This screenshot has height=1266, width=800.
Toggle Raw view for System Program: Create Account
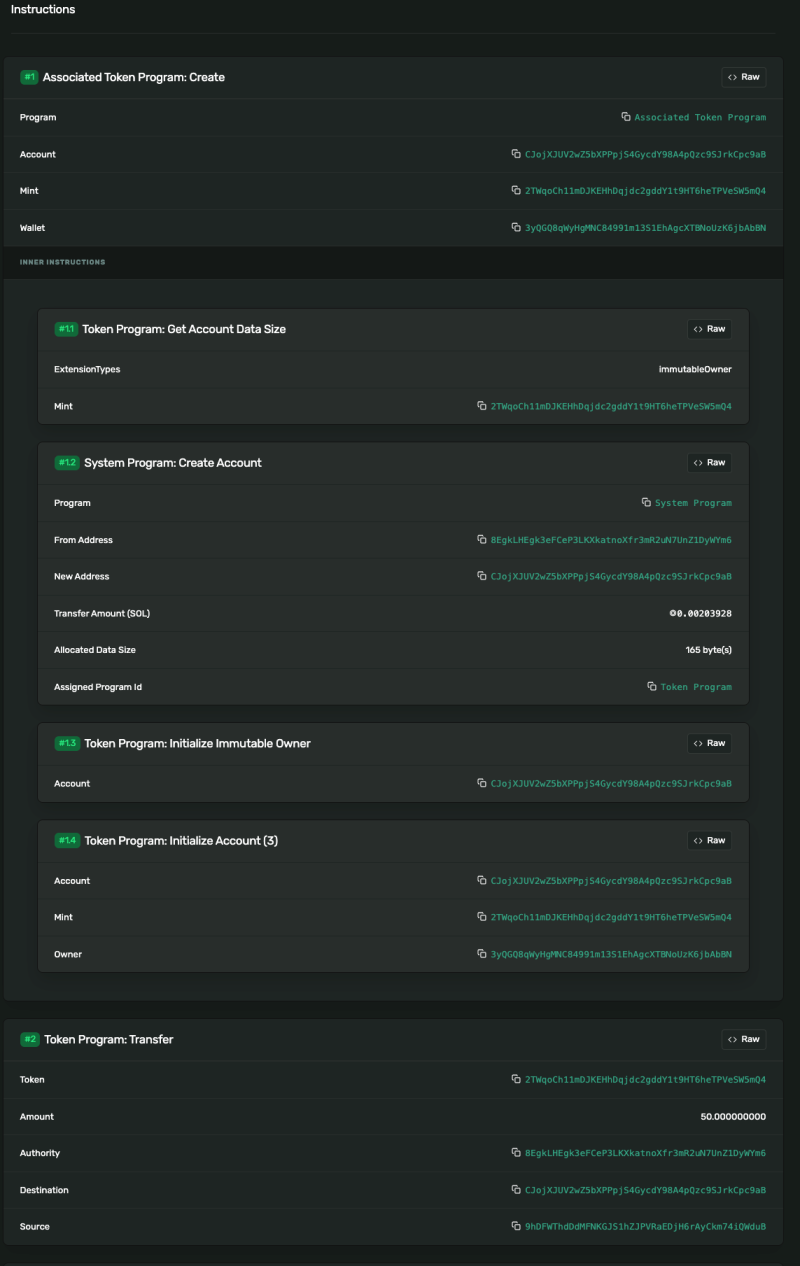[709, 463]
